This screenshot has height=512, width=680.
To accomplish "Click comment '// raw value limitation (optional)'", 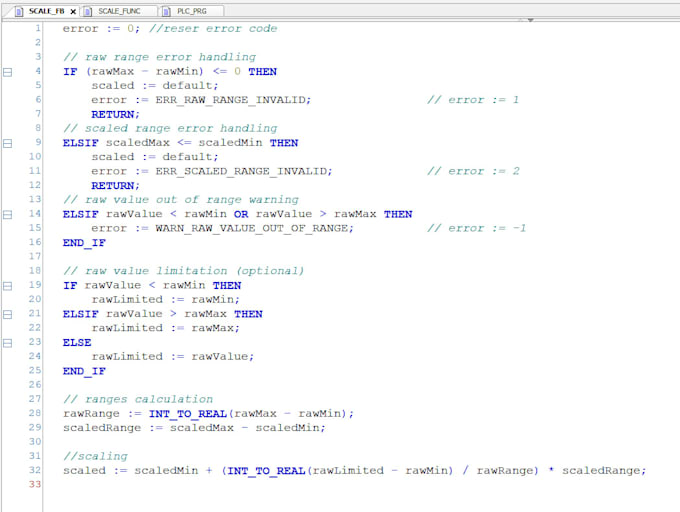I will click(183, 271).
